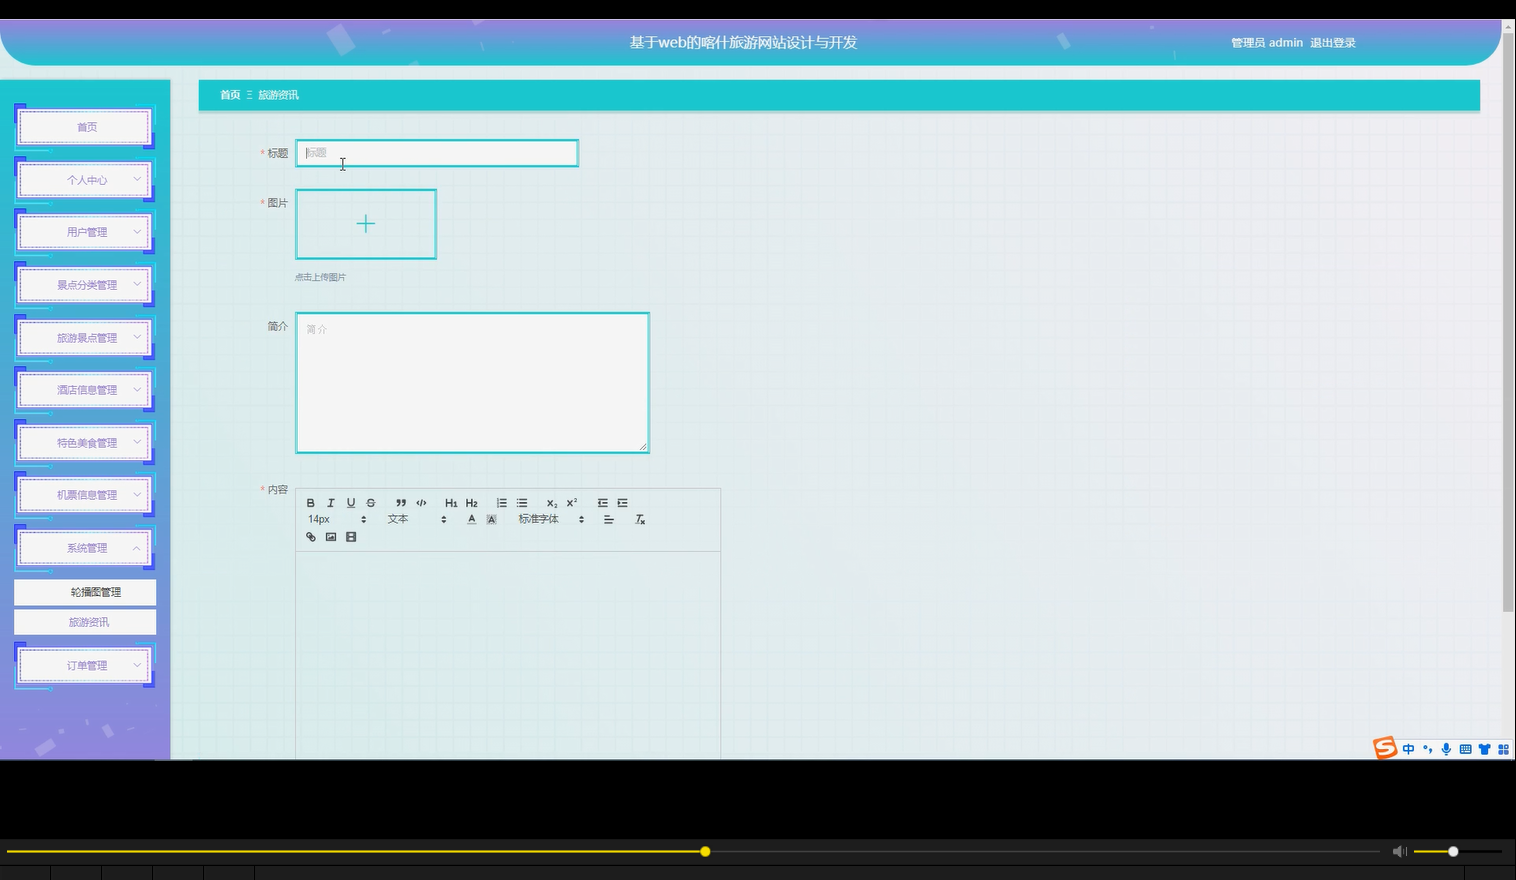1516x880 pixels.
Task: Click the 管理员 admin label
Action: coord(1267,43)
